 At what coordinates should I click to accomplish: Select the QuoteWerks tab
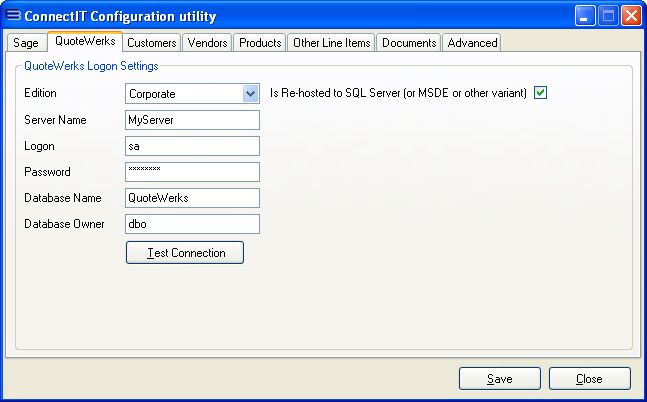(x=85, y=41)
